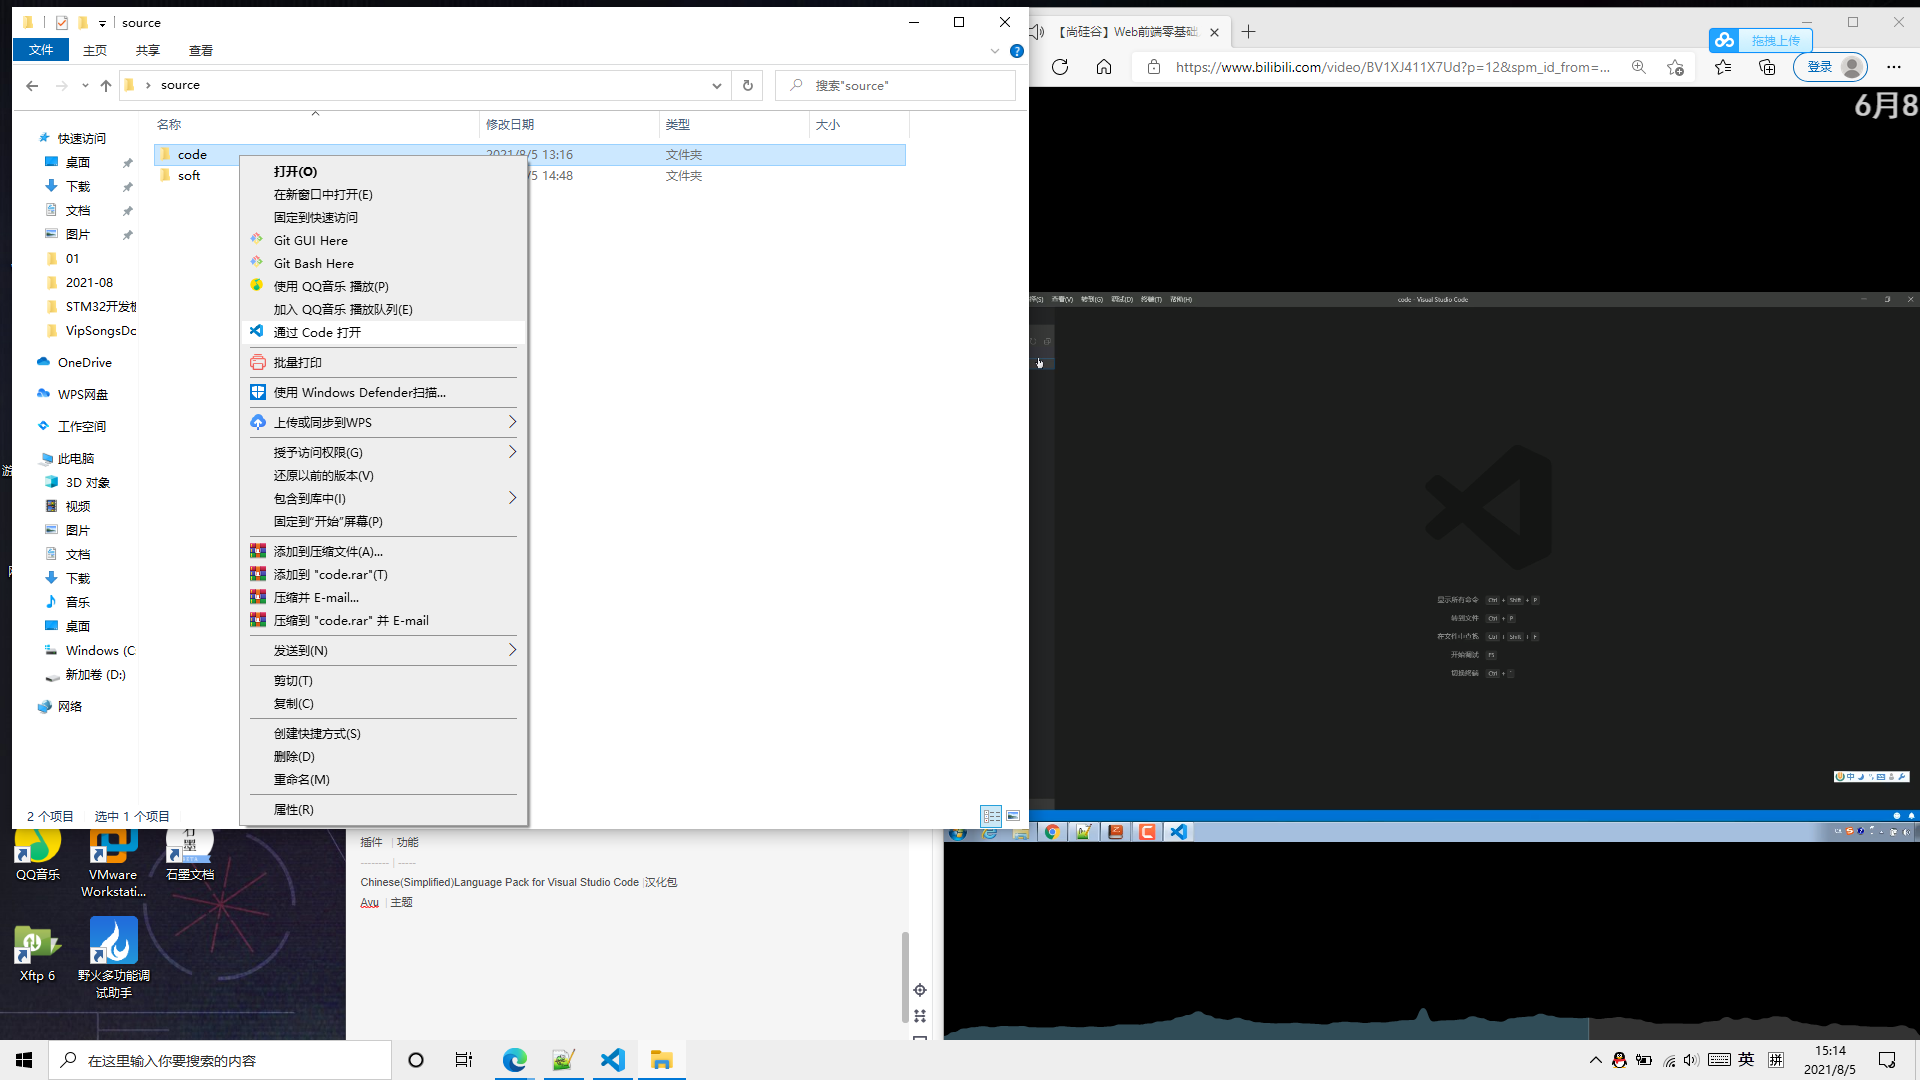
Task: Open the Windows Start menu
Action: coord(24,1060)
